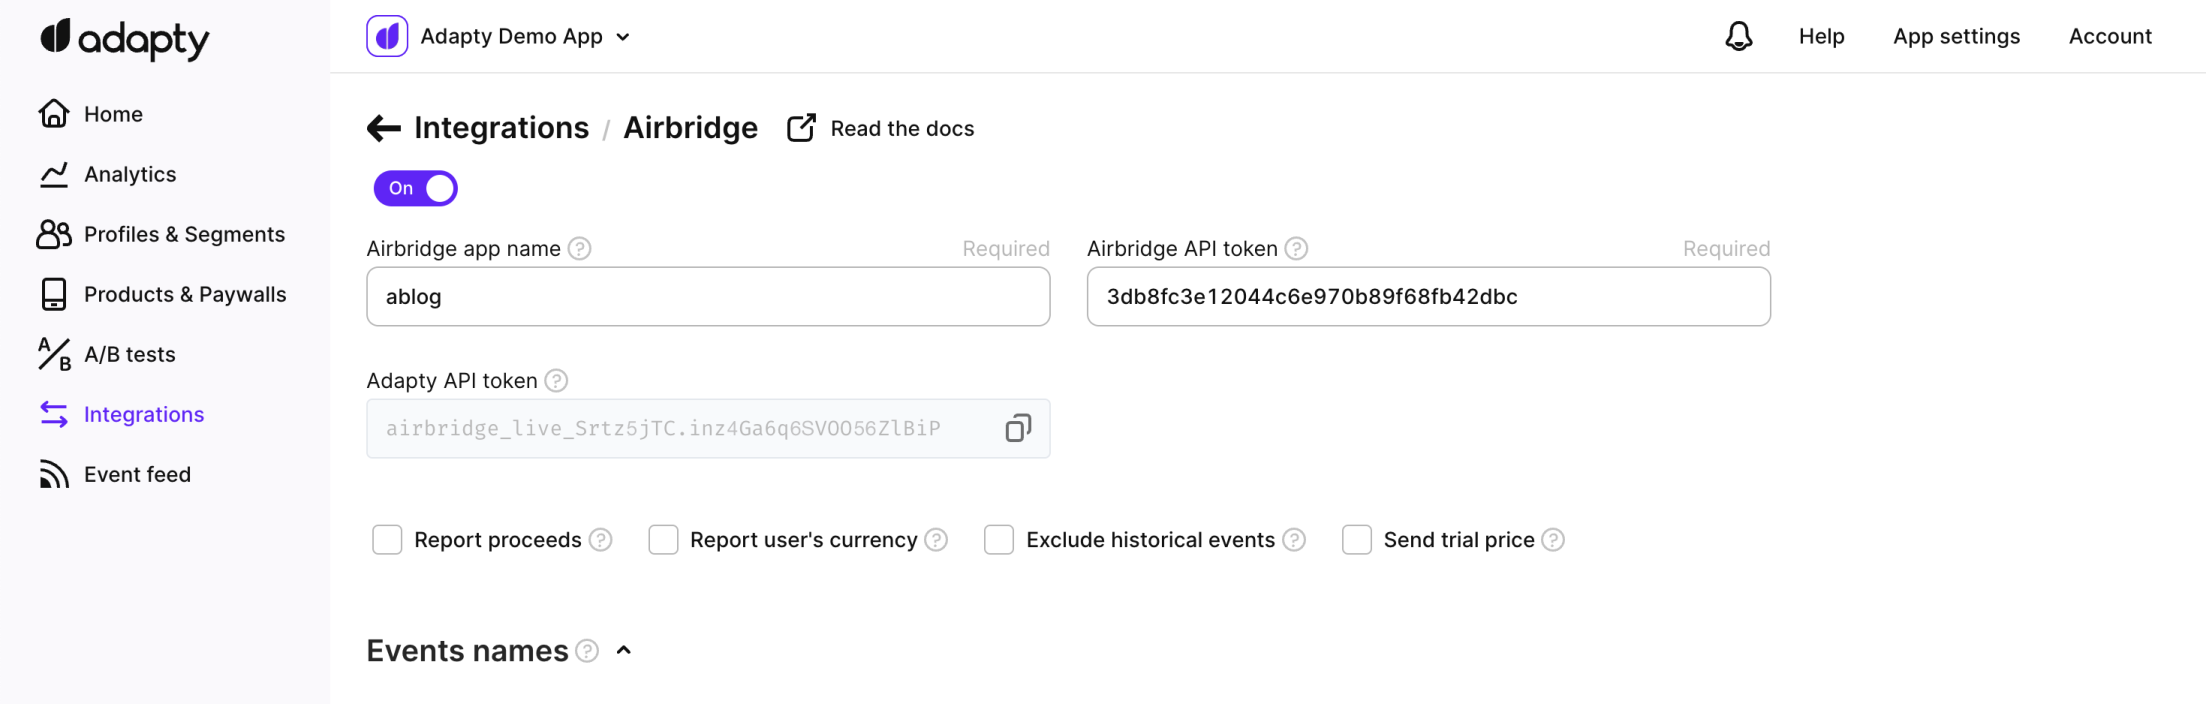
Task: Click the Home house icon in the sidebar
Action: (x=54, y=113)
